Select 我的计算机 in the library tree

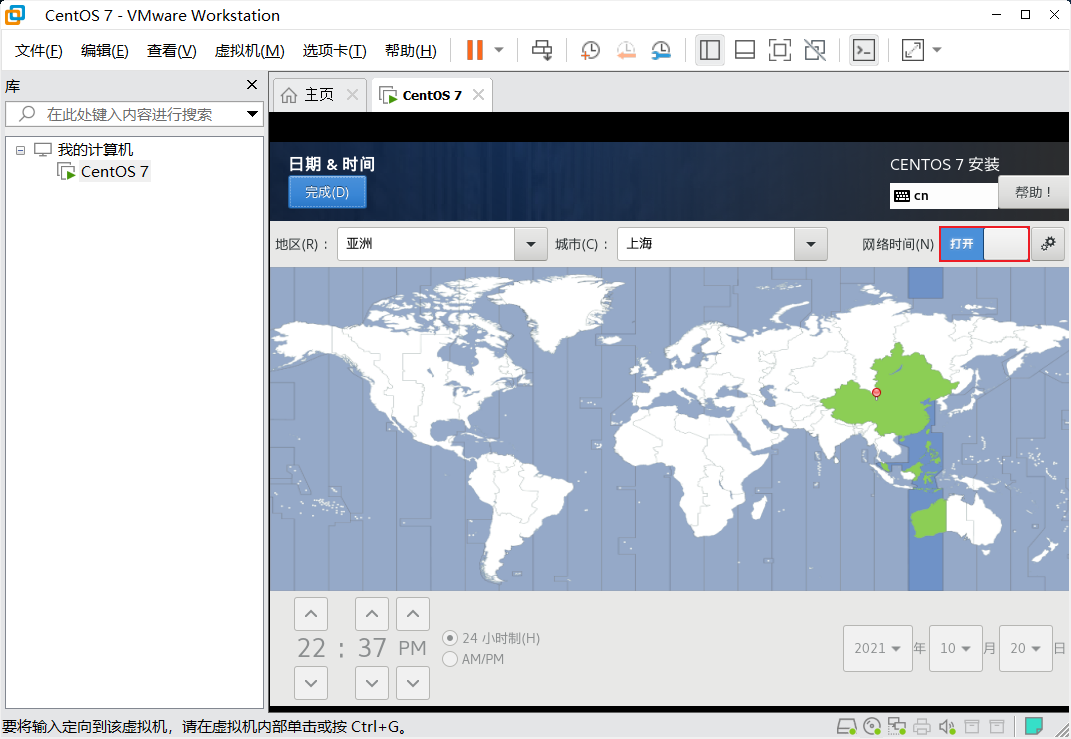[95, 150]
